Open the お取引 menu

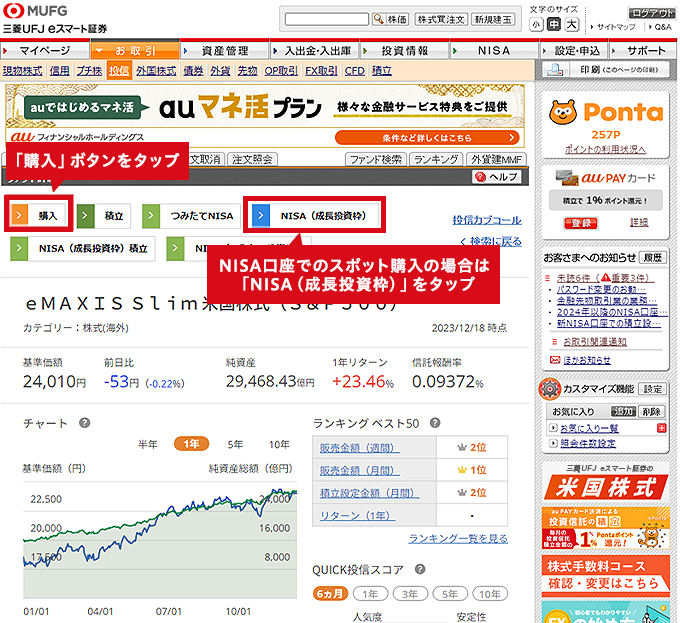[135, 51]
